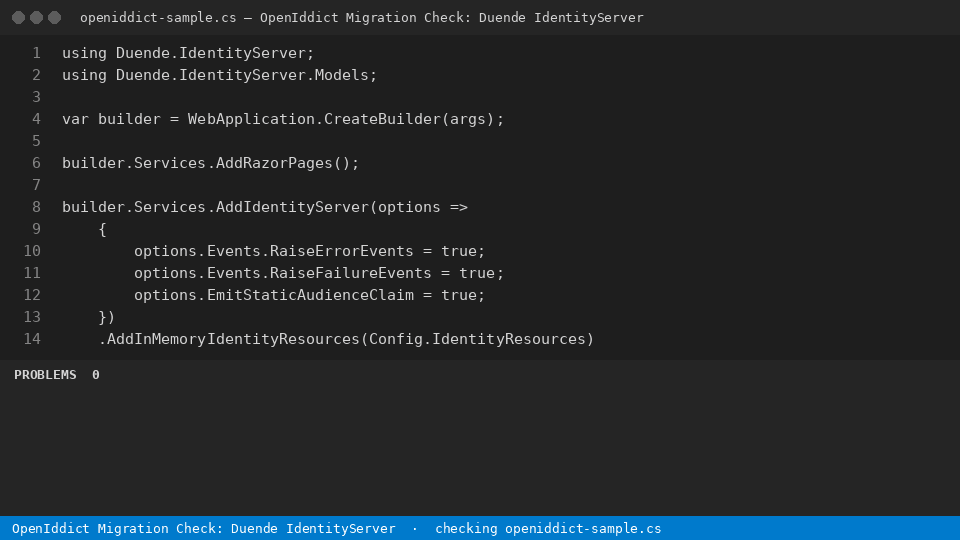The height and width of the screenshot is (540, 960).
Task: Click line number 10 in gutter
Action: (x=32, y=252)
